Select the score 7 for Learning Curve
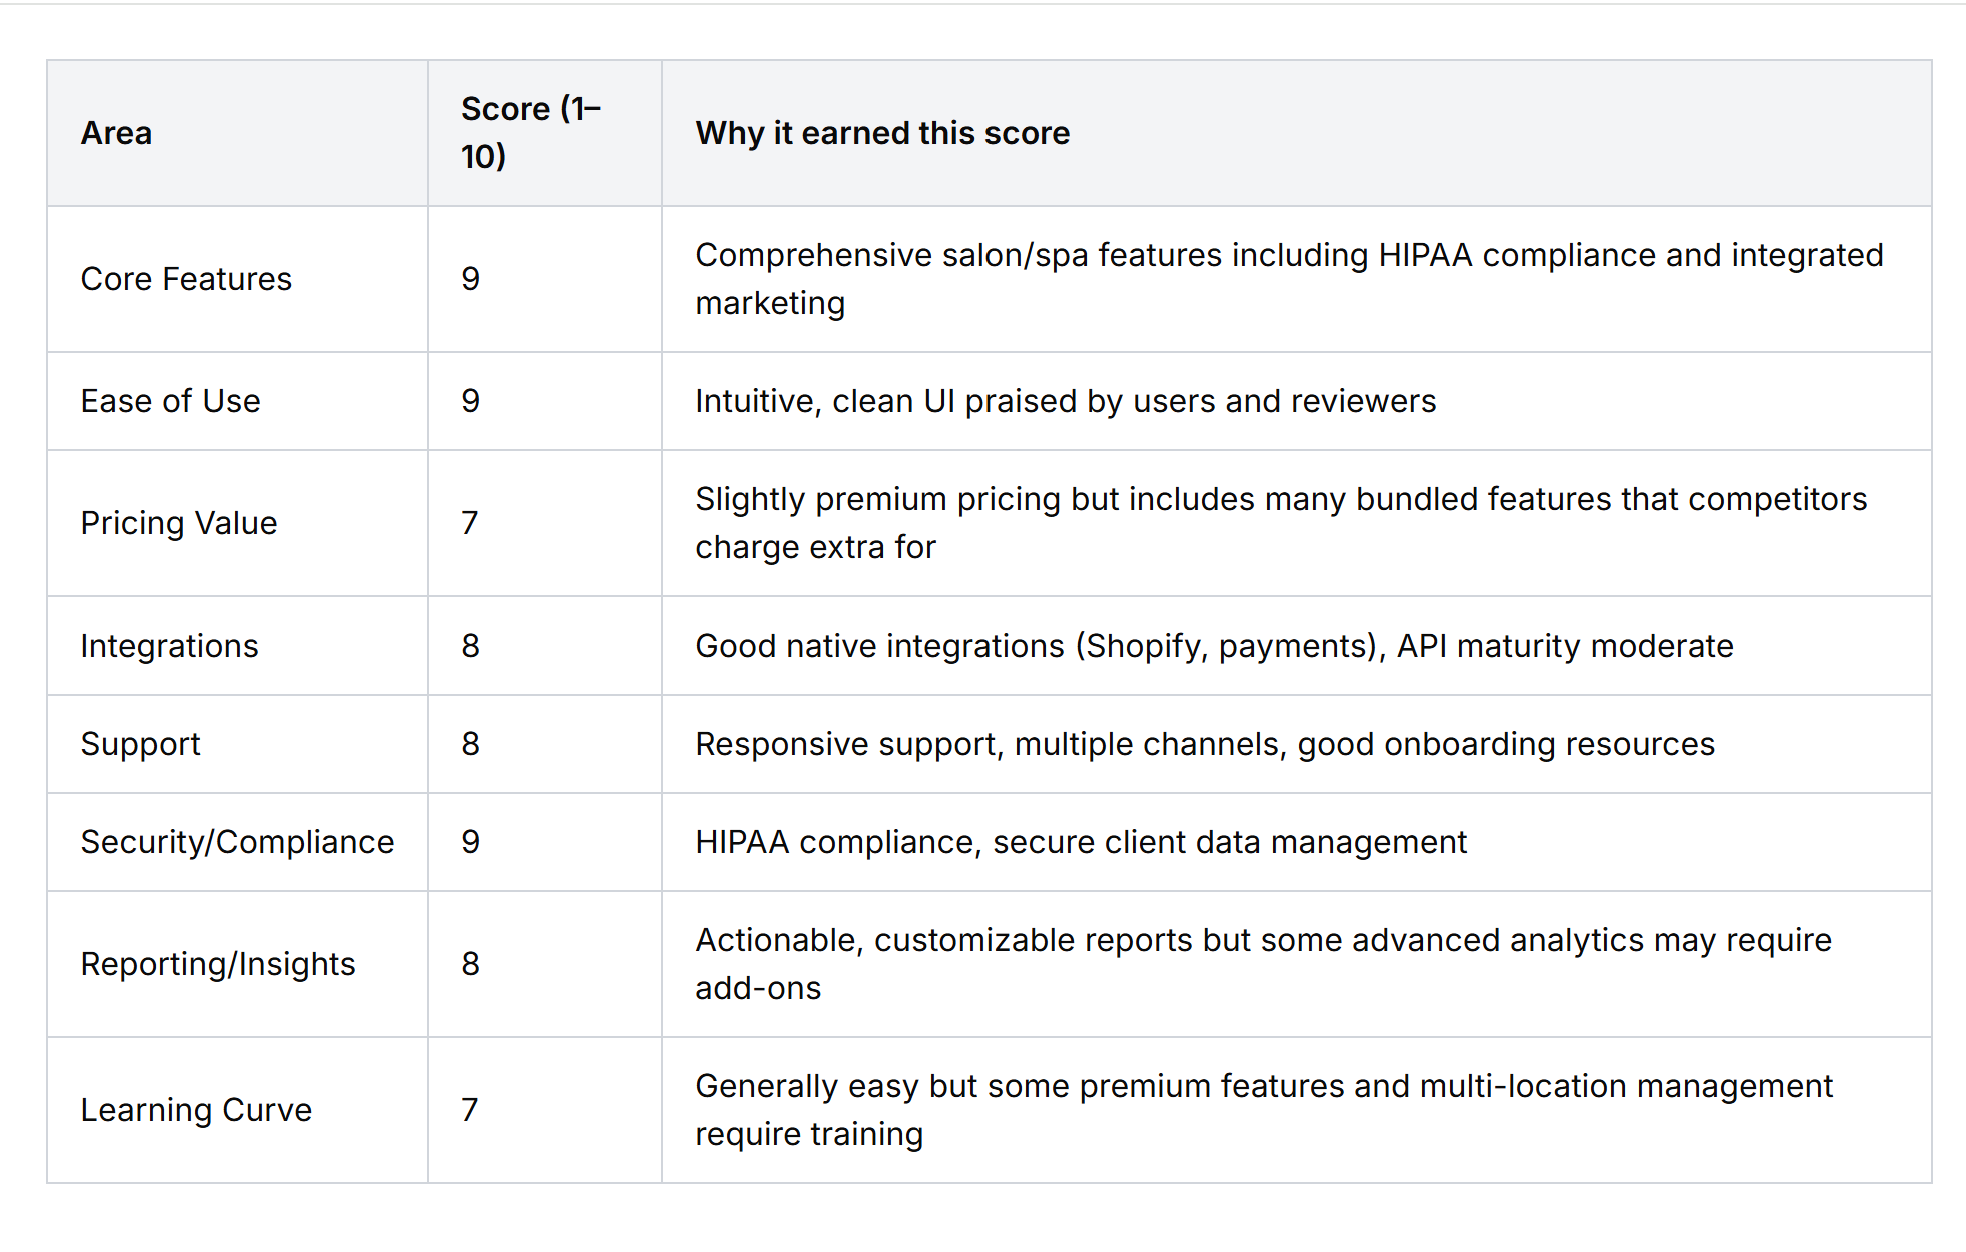The width and height of the screenshot is (1966, 1252). 470,1110
